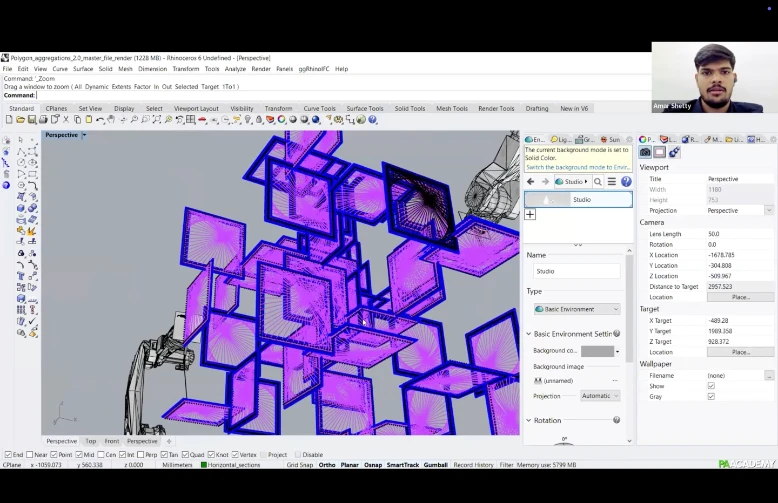
Task: Click the back arrow in Environments panel
Action: pyautogui.click(x=531, y=182)
